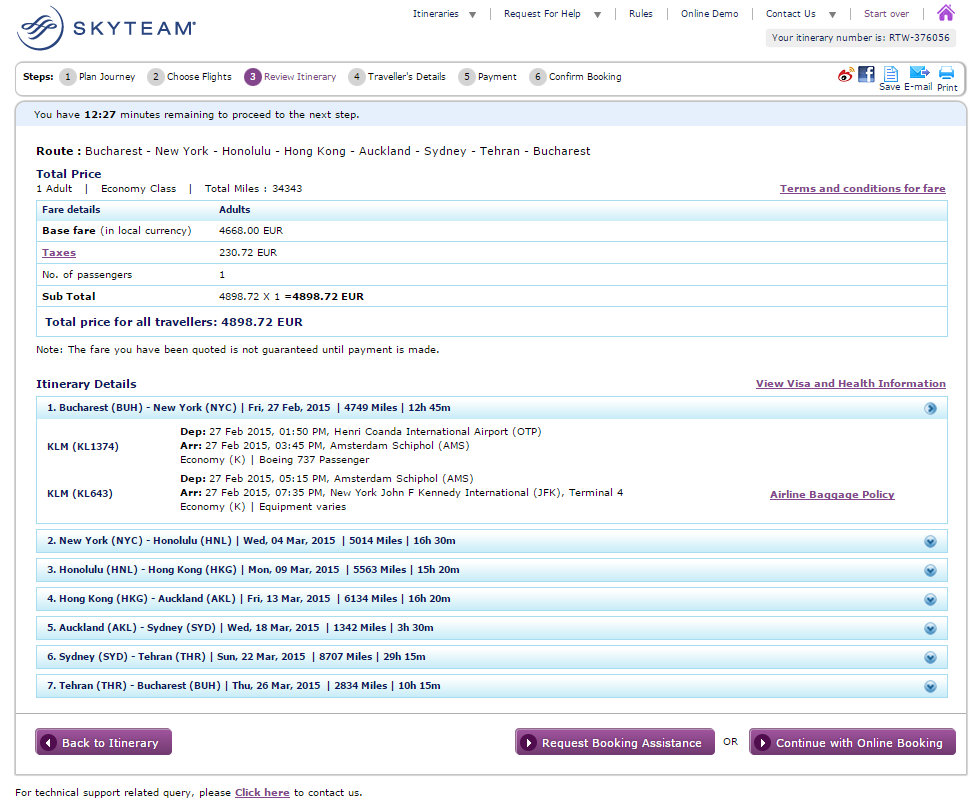The height and width of the screenshot is (805, 979).
Task: Expand the Tehran - Bucharest segment
Action: tap(930, 686)
